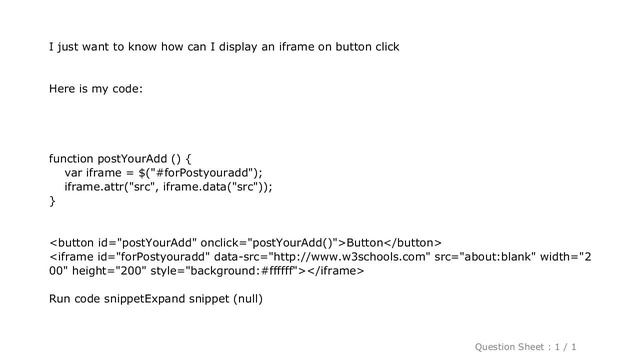Screen dimensions: 640x360
Task: Select the "function postYourAdd () {" line
Action: (x=120, y=159)
